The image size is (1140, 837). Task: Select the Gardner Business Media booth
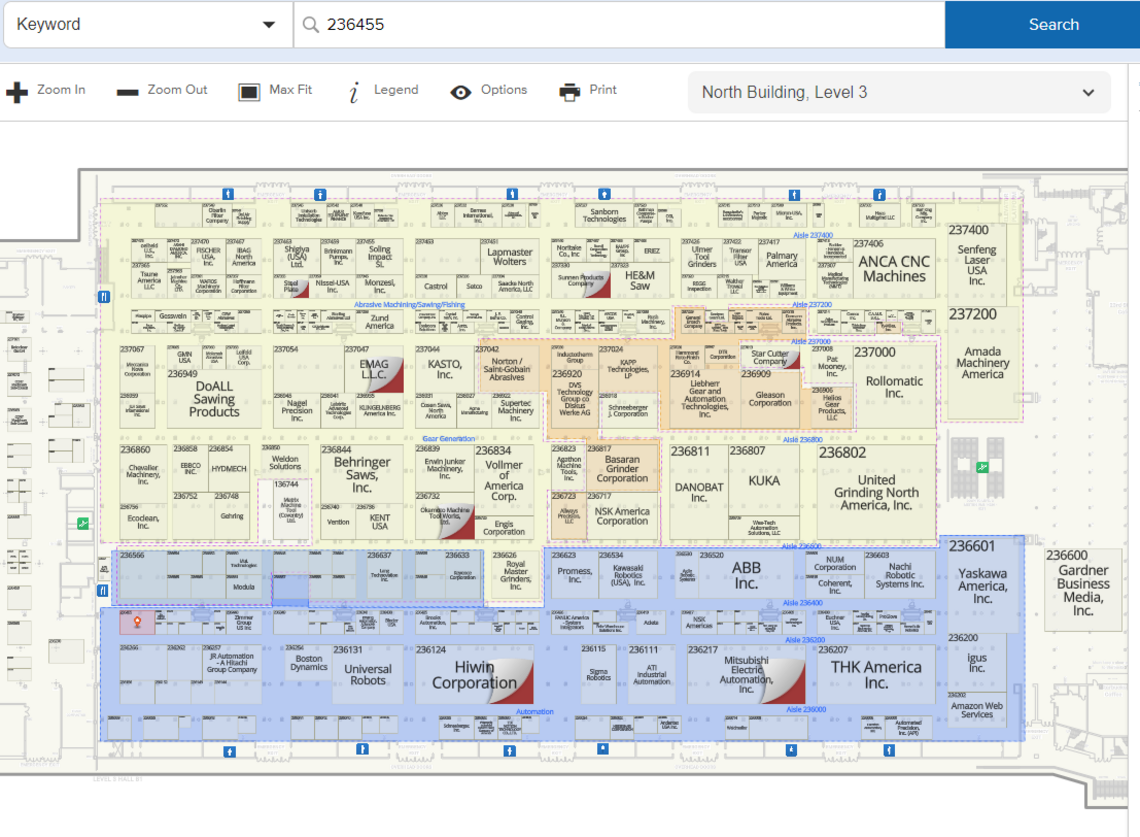1083,584
